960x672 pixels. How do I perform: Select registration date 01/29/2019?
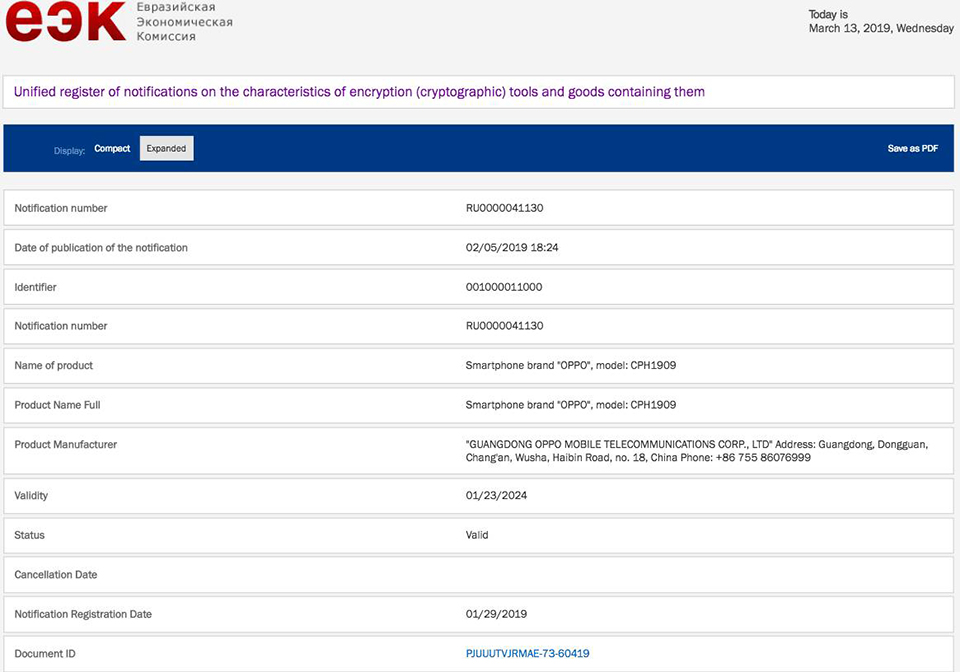pos(496,614)
